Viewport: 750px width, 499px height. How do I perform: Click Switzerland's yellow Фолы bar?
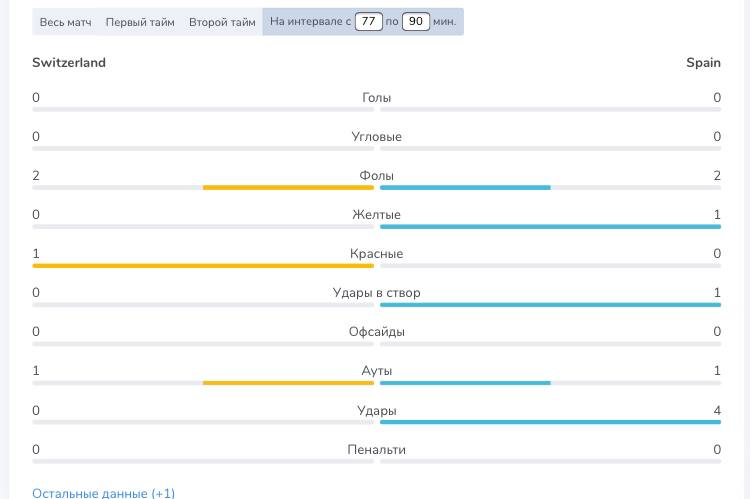point(288,187)
